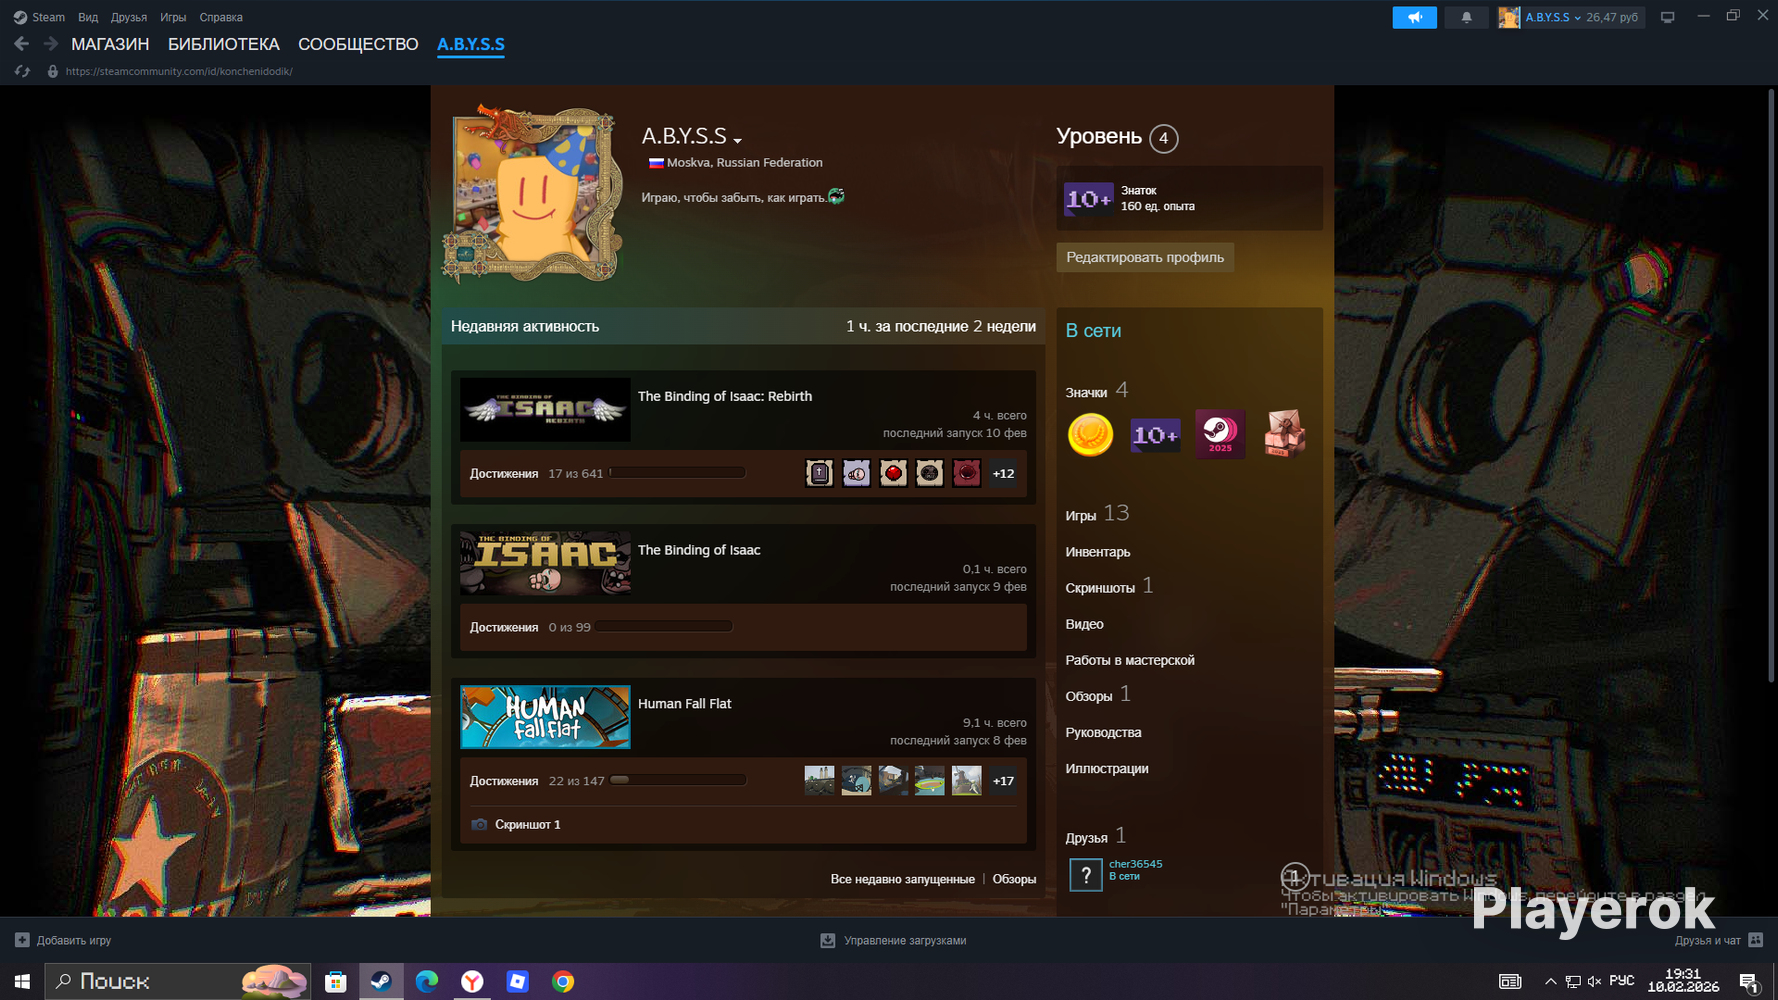Open Управление загрузками
1778x1000 pixels.
(893, 940)
